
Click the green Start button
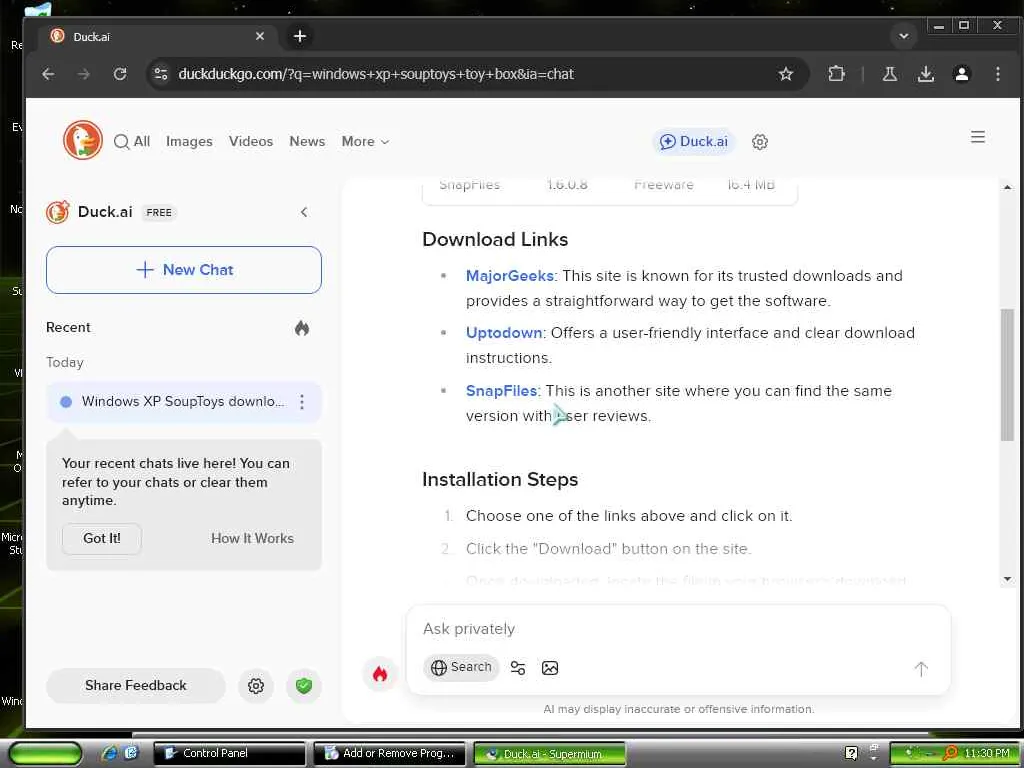tap(45, 754)
